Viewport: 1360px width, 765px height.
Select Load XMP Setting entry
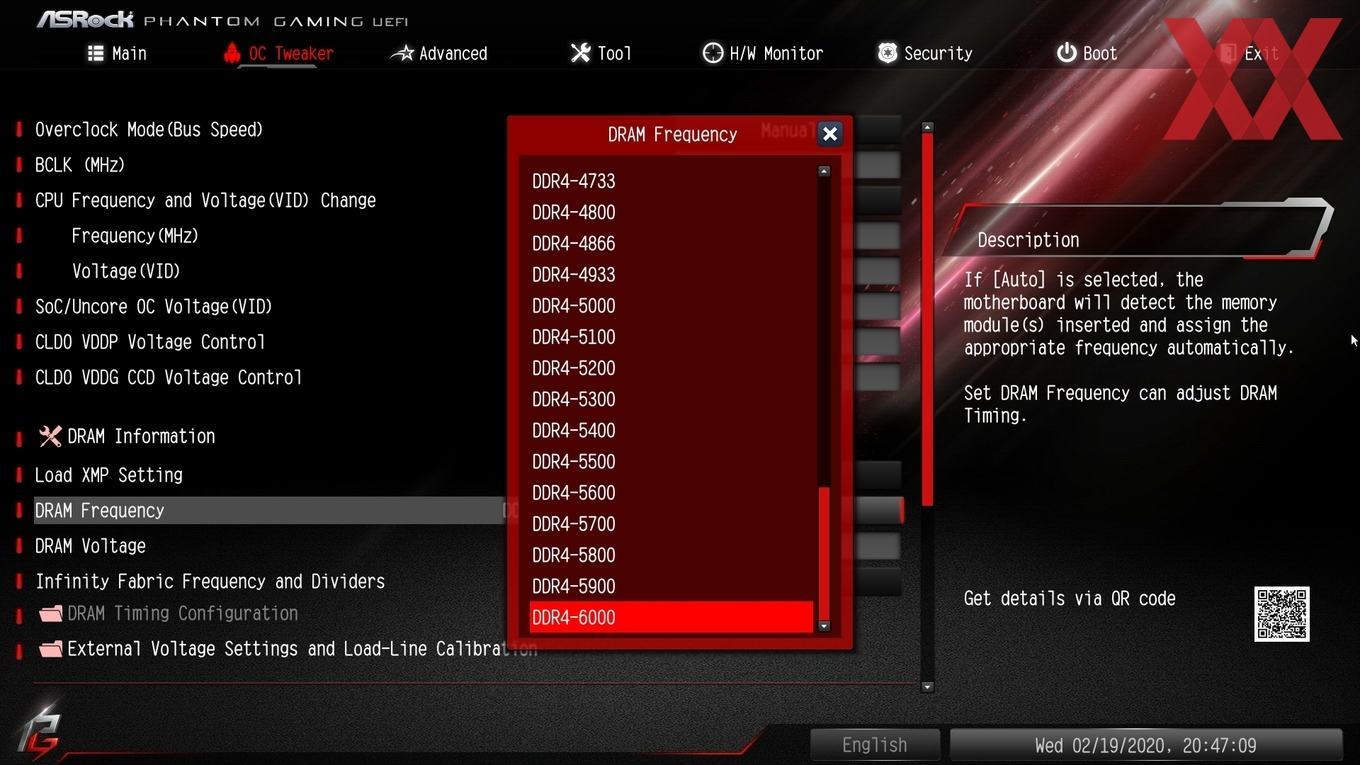(x=109, y=475)
